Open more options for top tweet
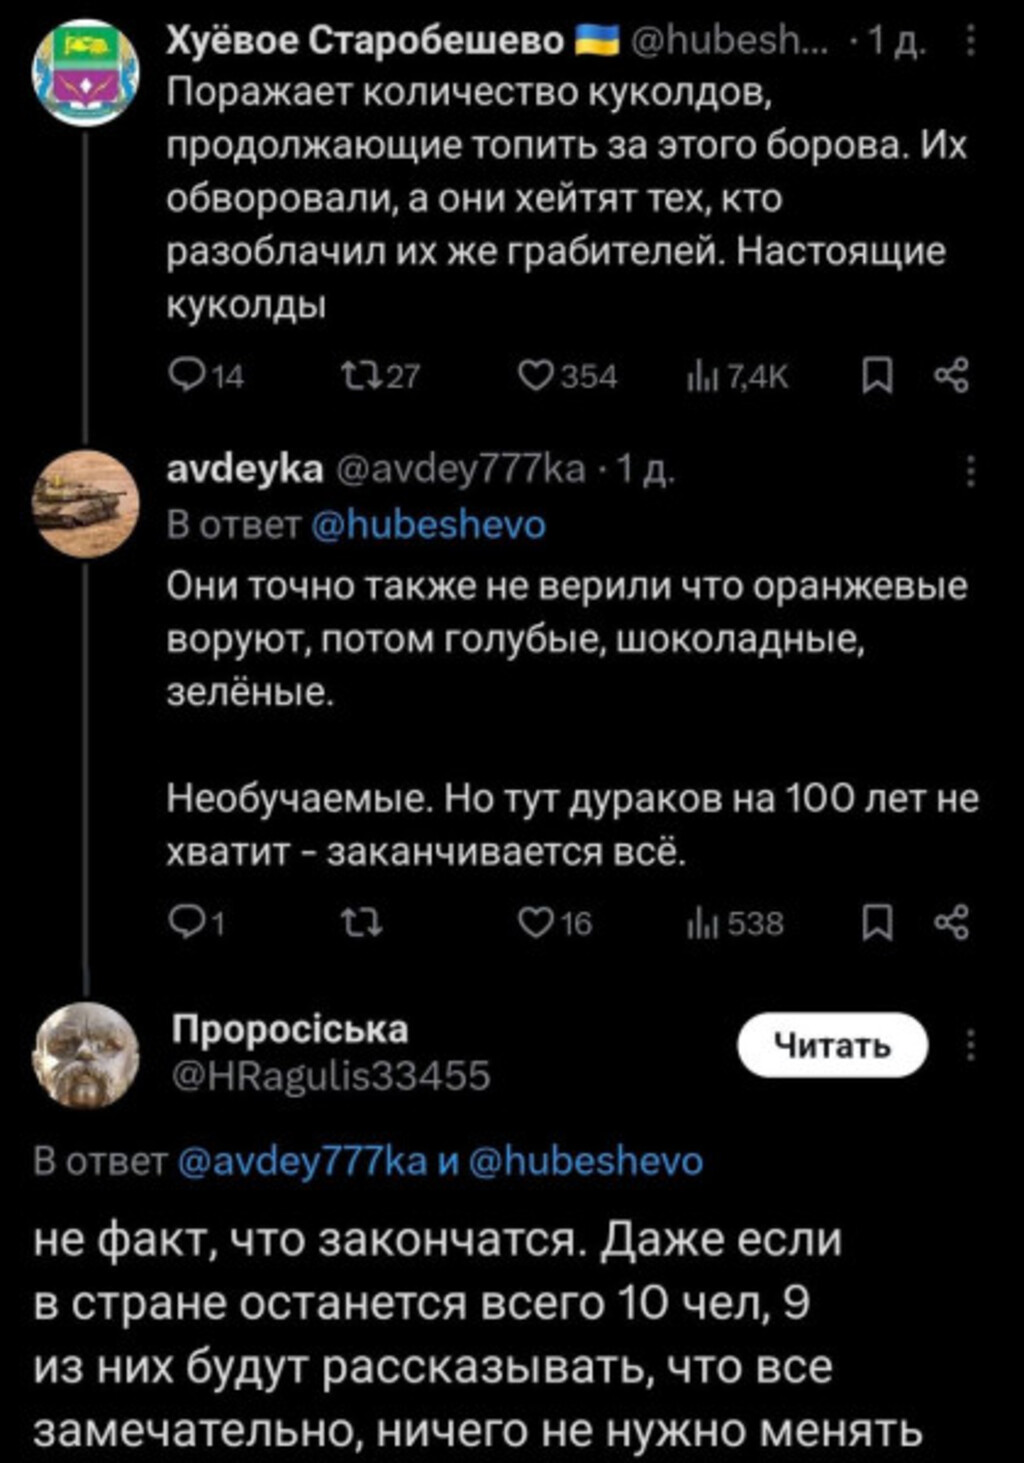 tap(969, 43)
